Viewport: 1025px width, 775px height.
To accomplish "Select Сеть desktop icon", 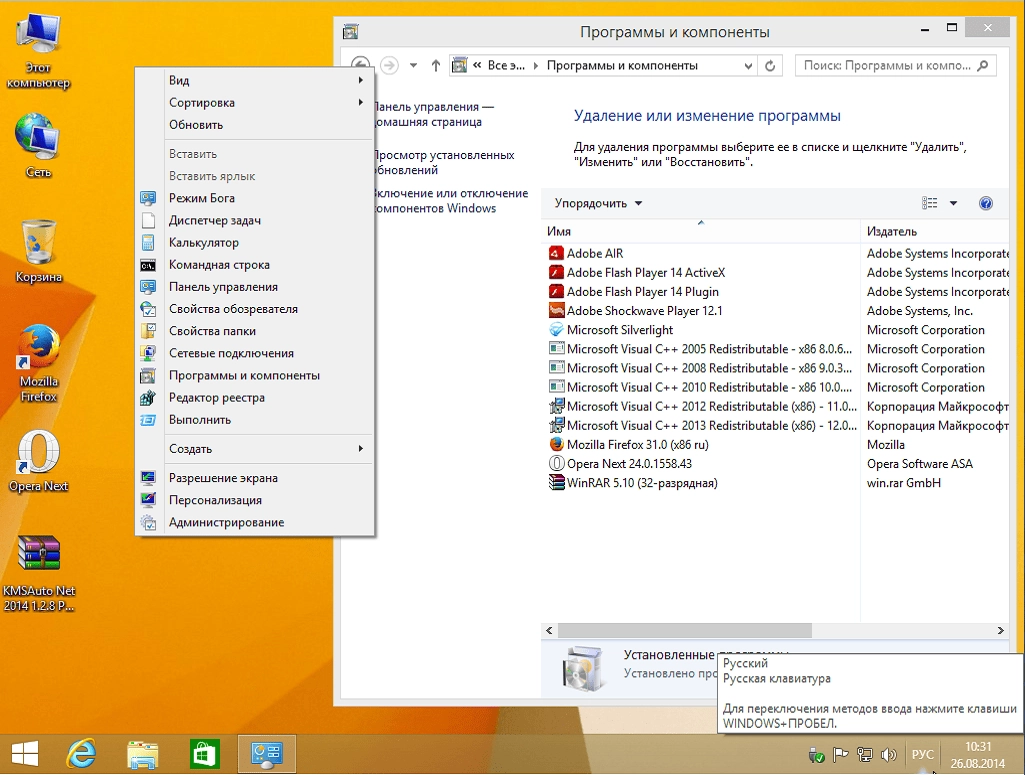I will (39, 146).
